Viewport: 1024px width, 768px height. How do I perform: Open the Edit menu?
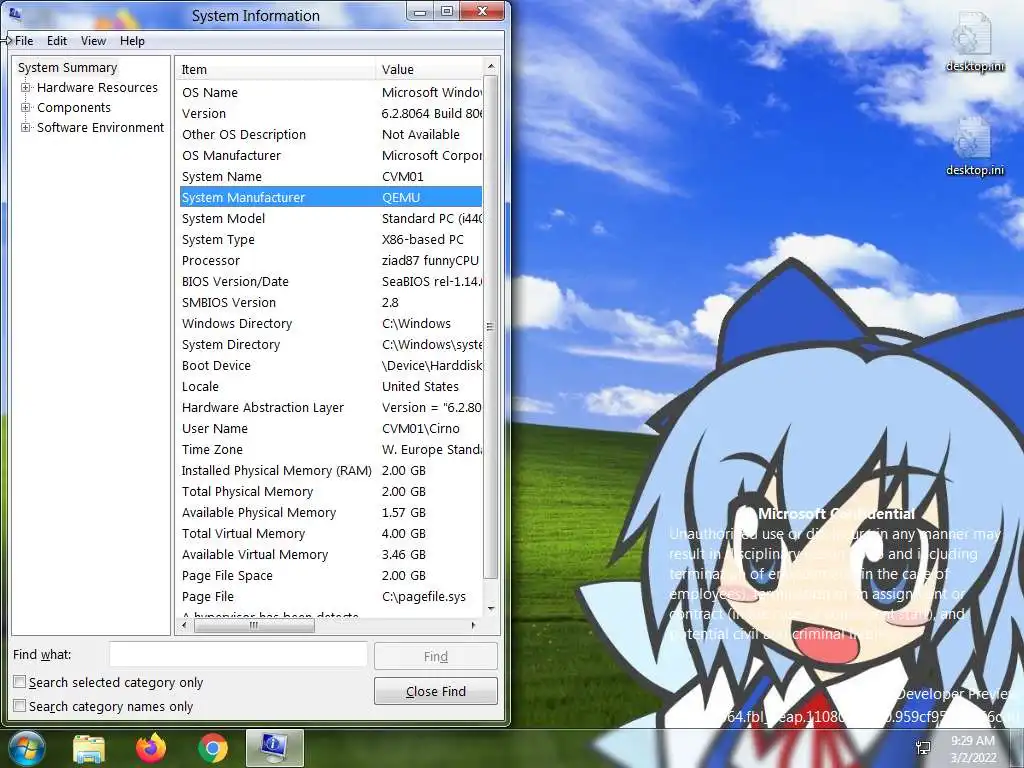click(57, 40)
